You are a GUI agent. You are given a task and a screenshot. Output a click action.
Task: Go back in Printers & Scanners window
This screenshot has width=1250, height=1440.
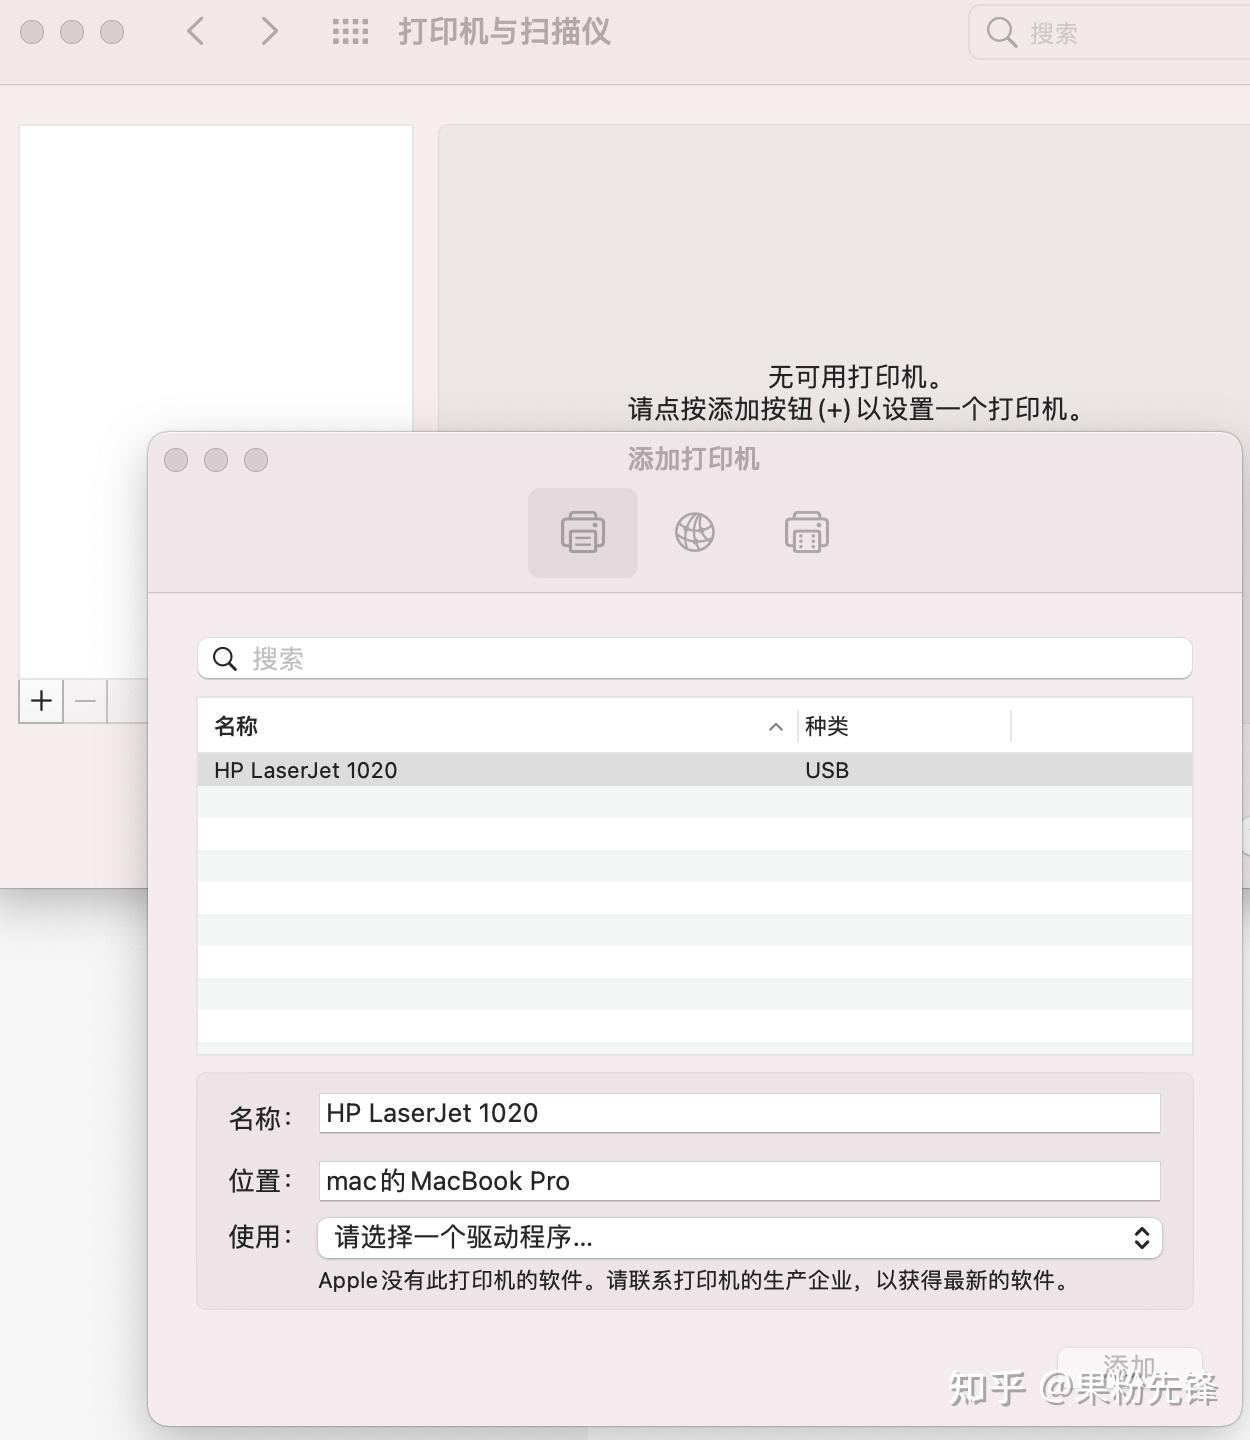196,32
